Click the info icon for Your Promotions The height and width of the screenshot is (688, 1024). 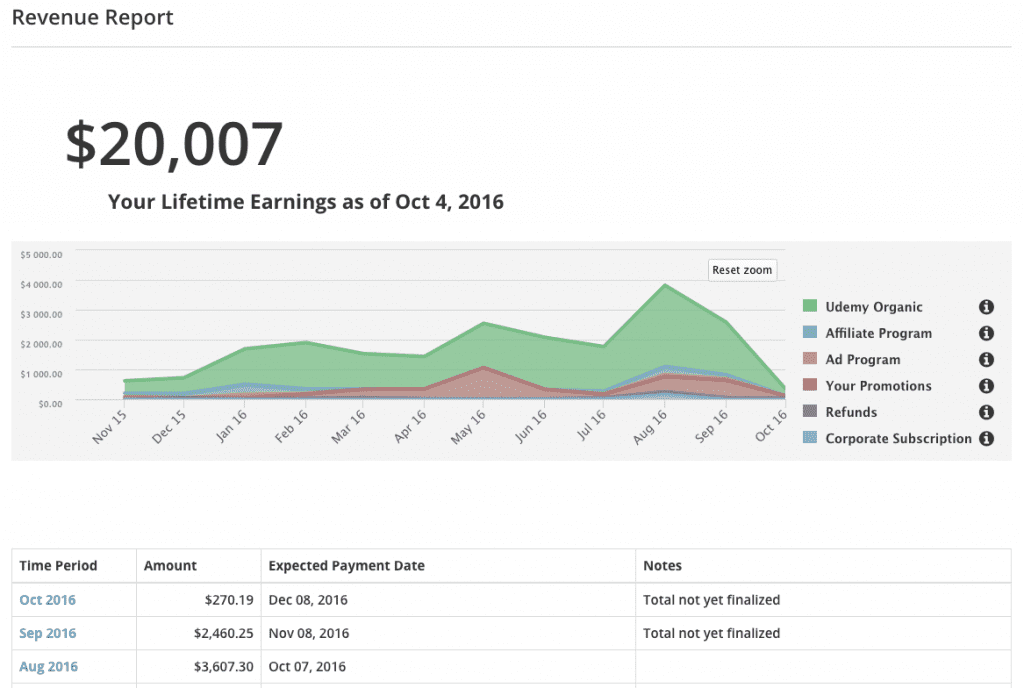(985, 385)
